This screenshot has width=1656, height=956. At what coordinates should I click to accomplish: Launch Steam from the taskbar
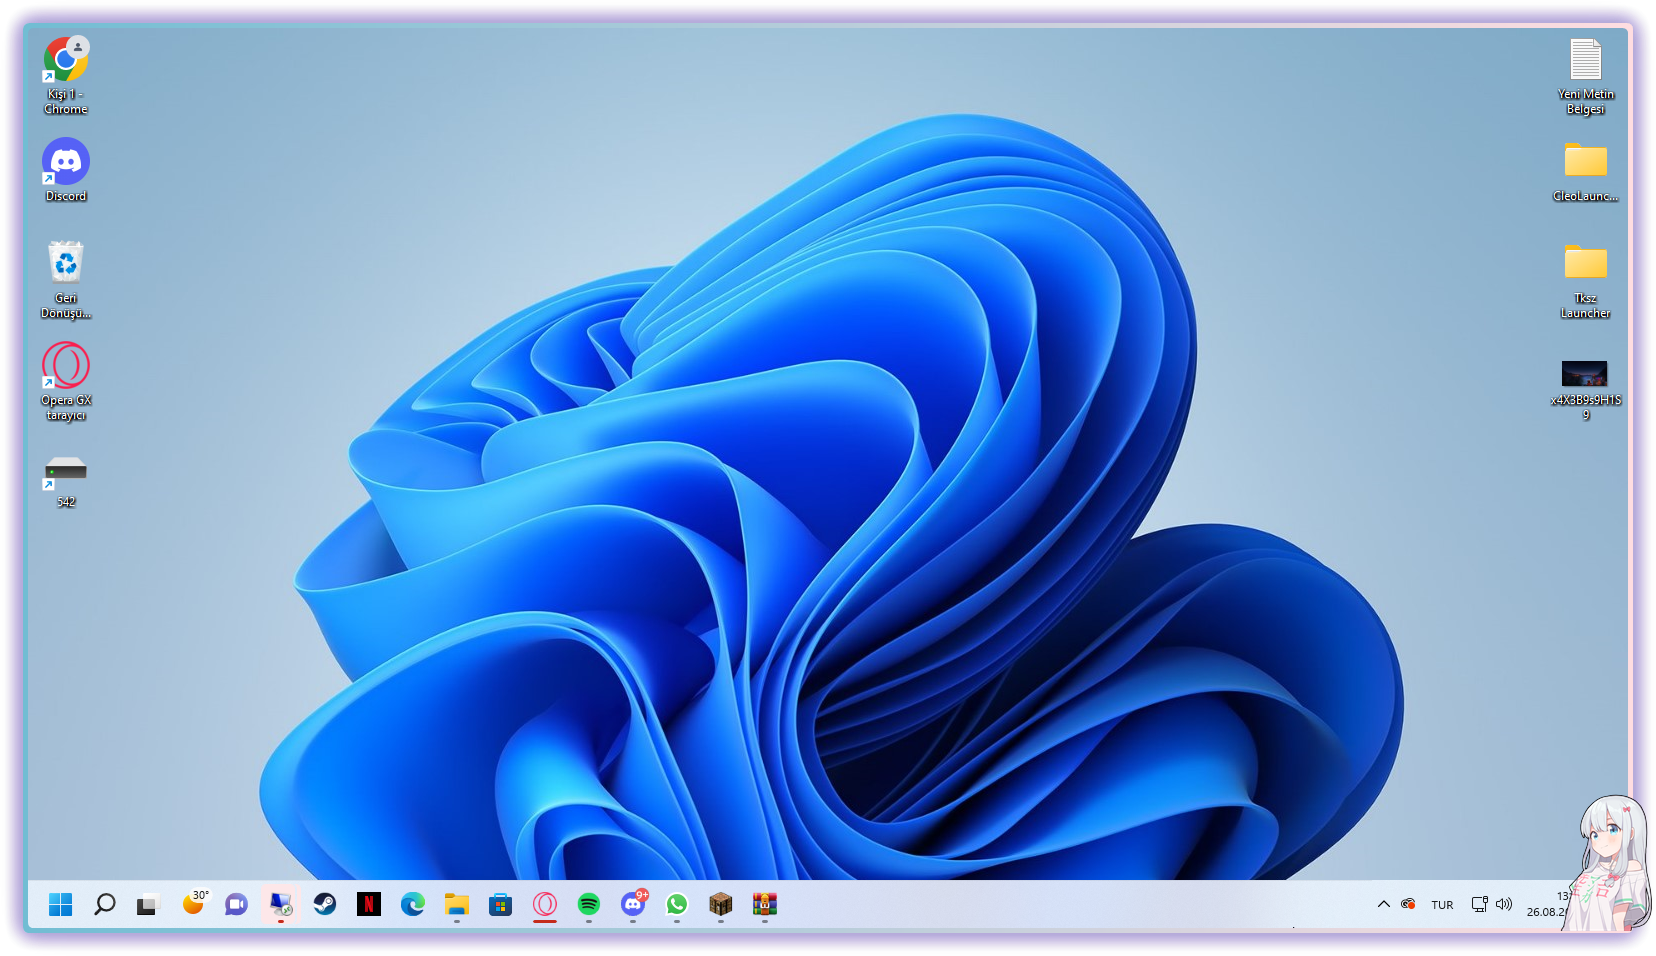tap(325, 905)
